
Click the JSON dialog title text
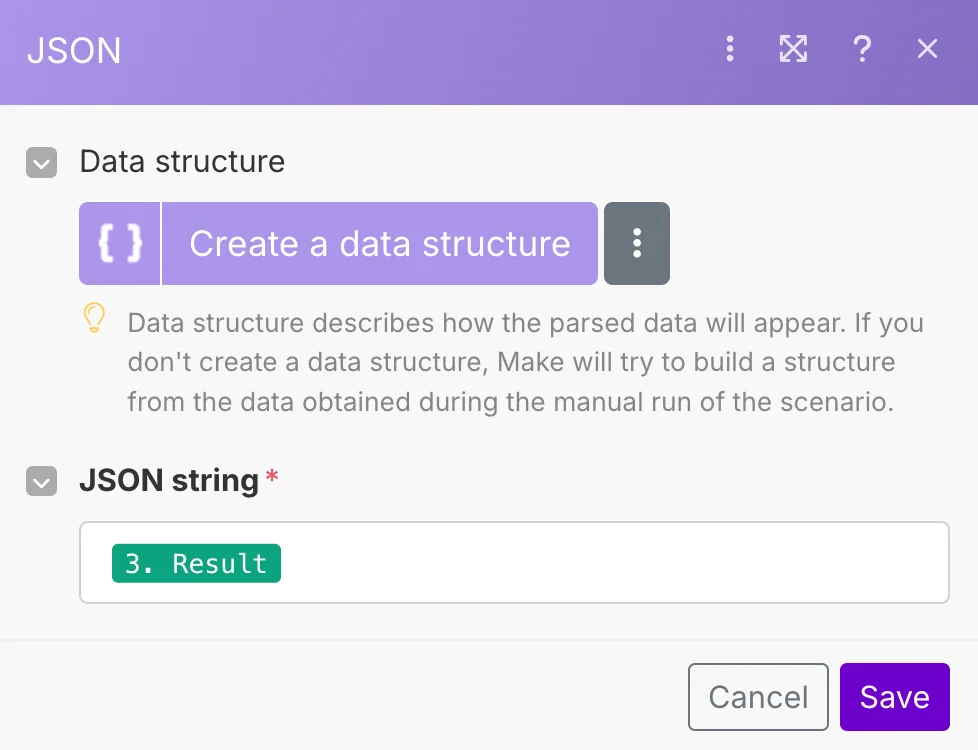[x=74, y=50]
